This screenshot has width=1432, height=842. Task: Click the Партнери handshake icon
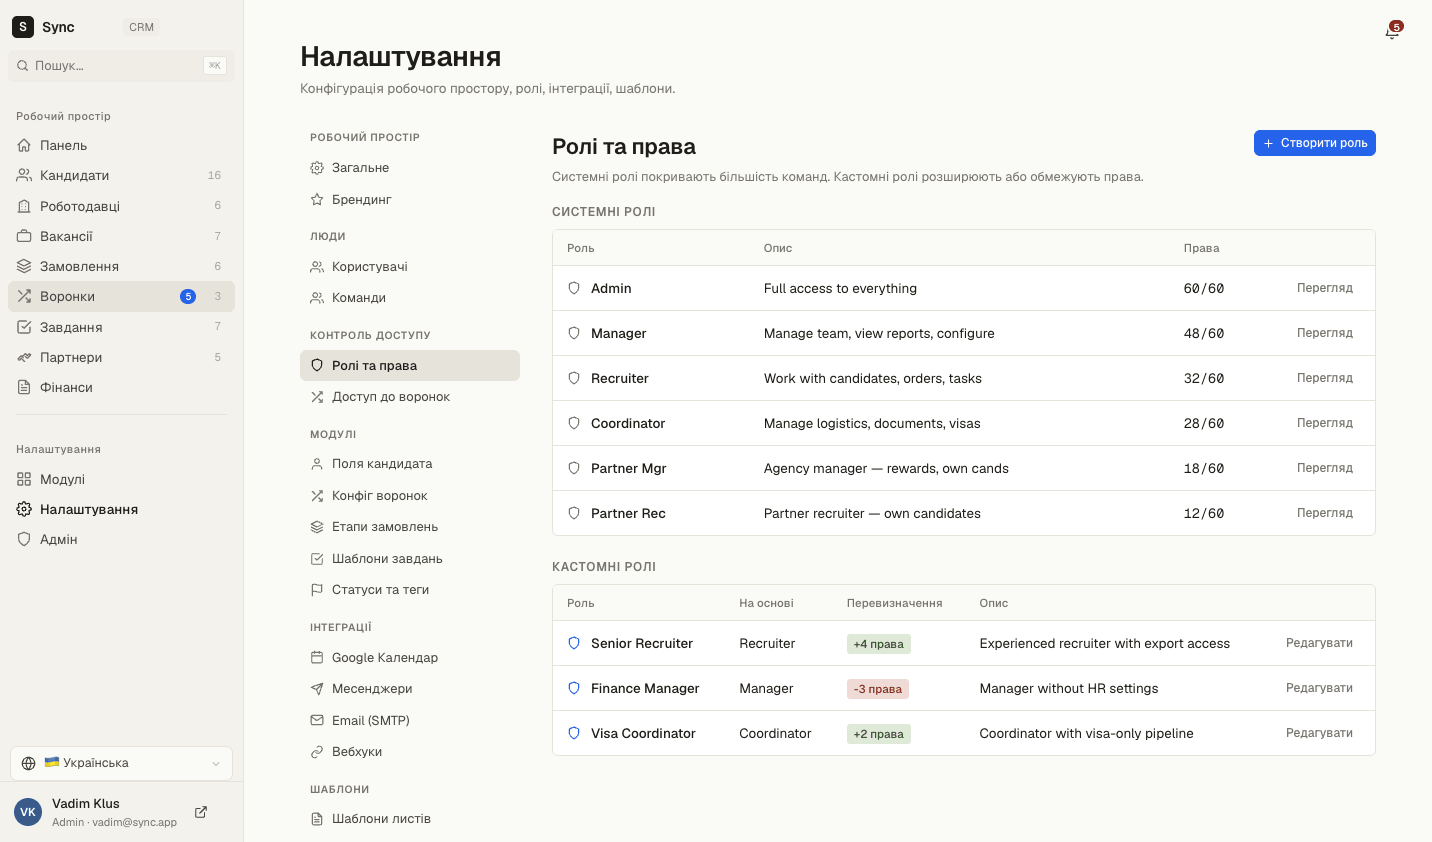(24, 357)
